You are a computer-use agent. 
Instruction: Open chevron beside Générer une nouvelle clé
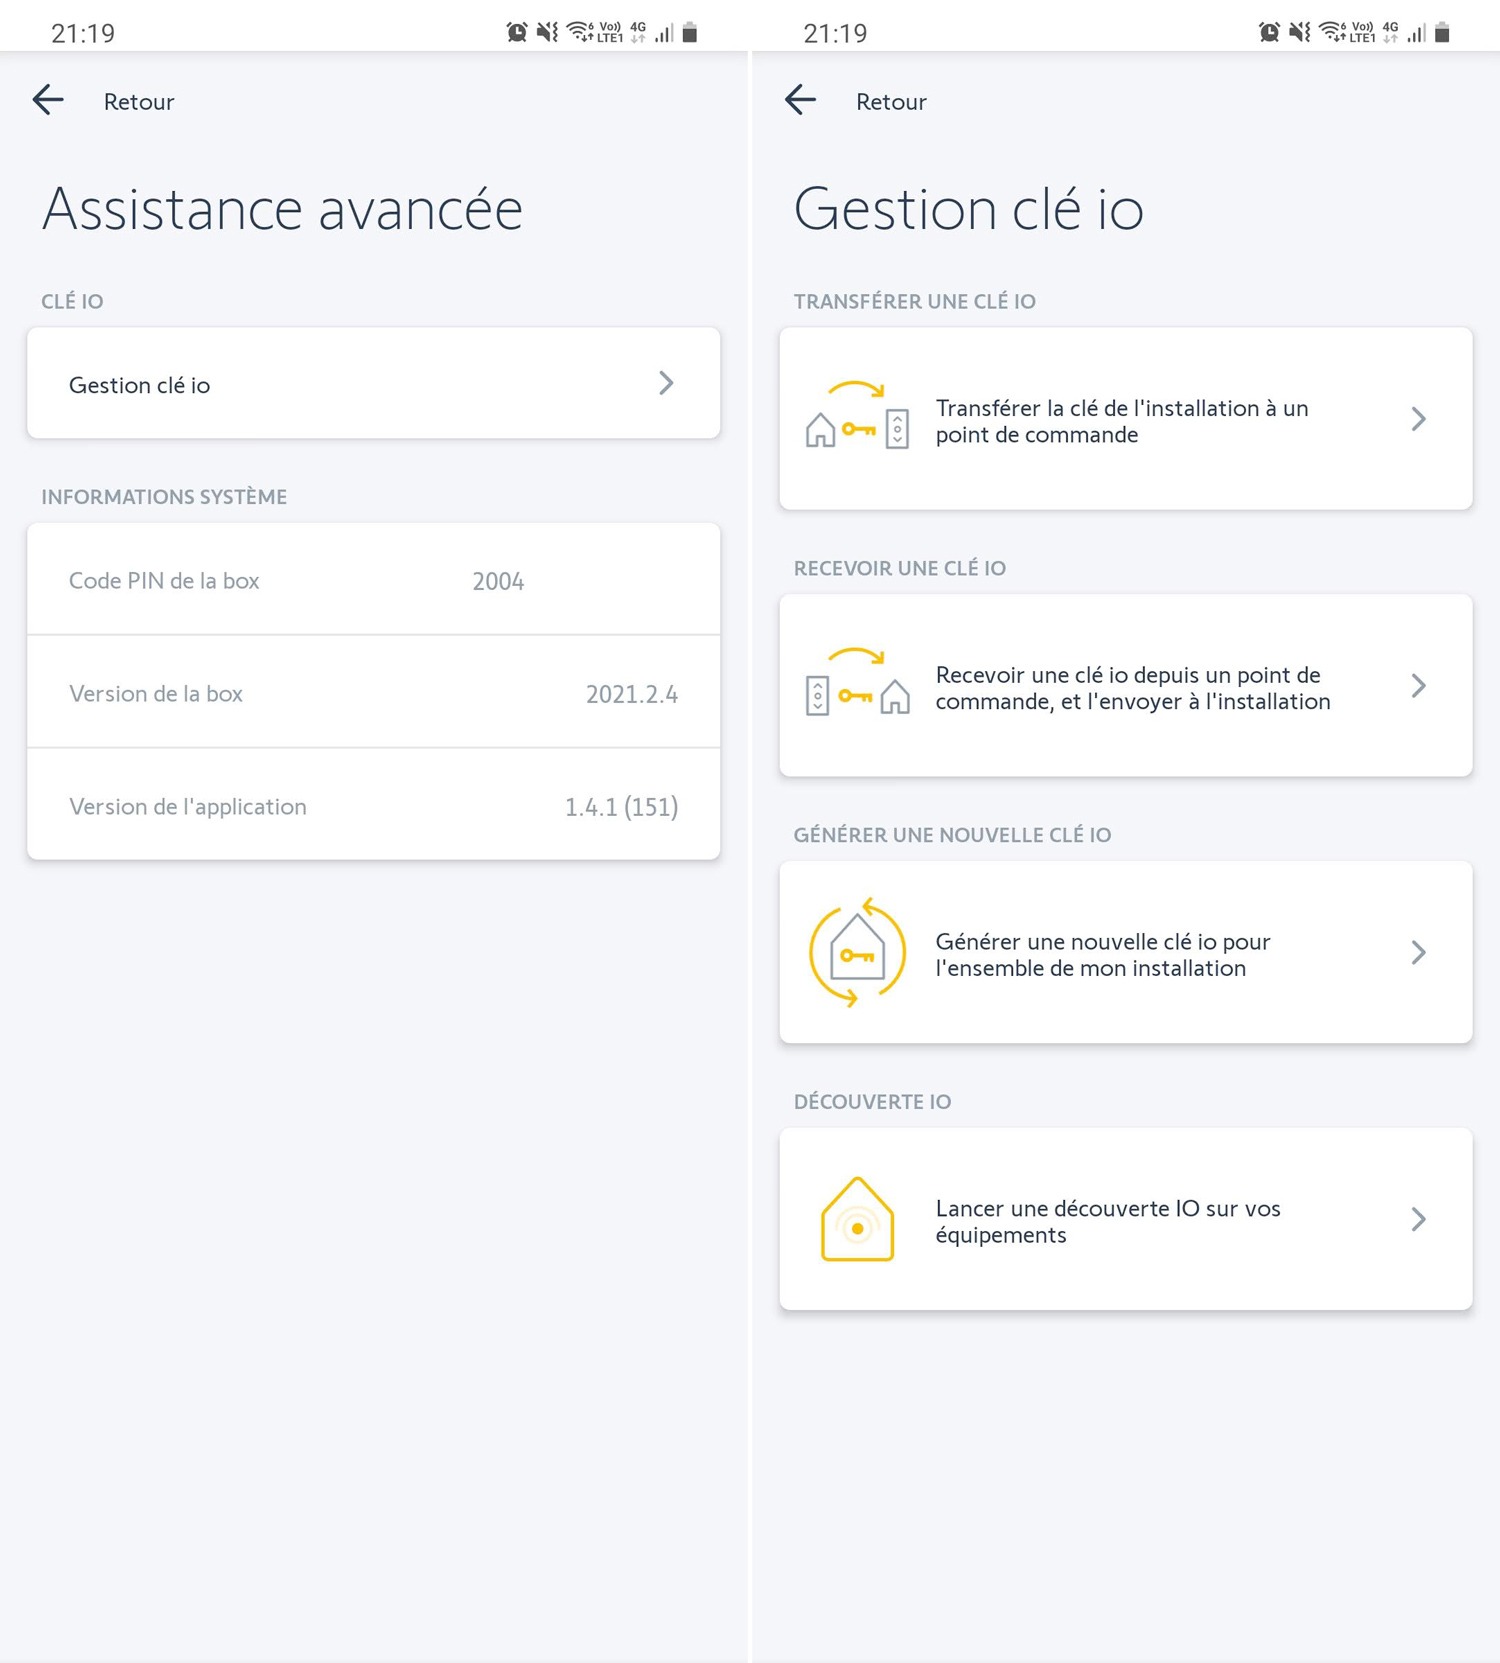click(x=1418, y=953)
